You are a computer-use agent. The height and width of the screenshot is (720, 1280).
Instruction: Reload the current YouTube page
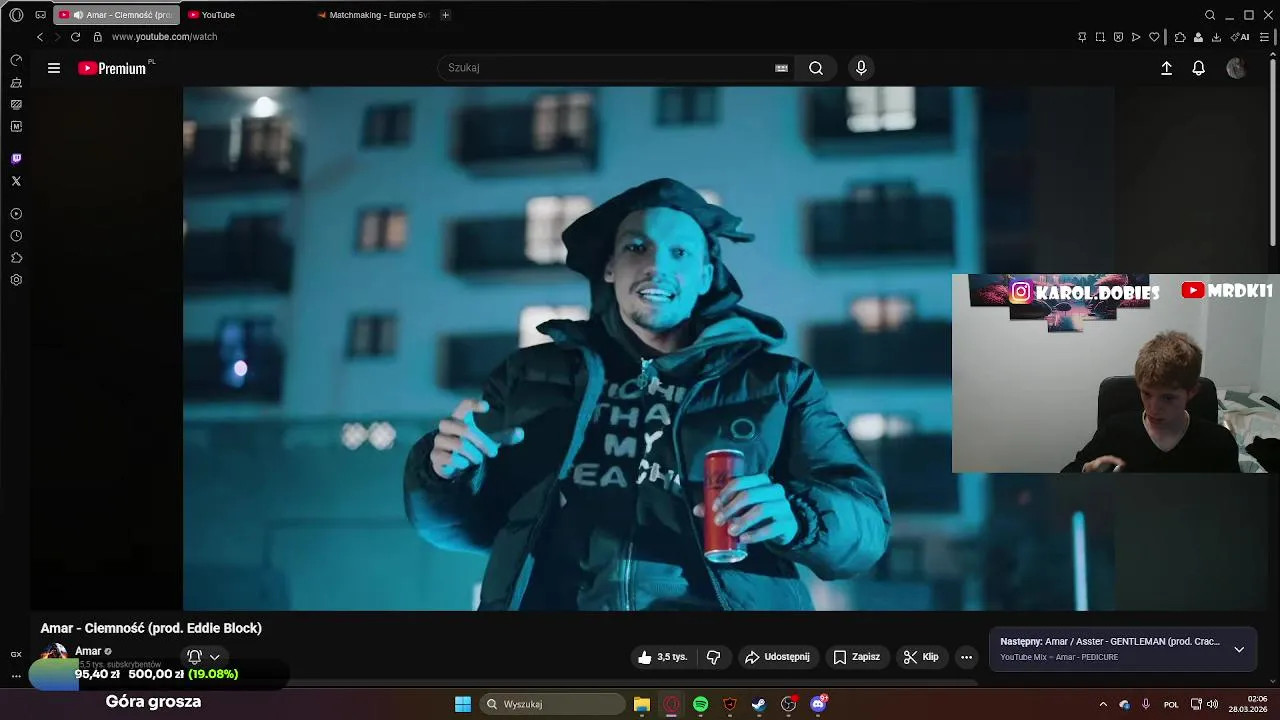[75, 37]
